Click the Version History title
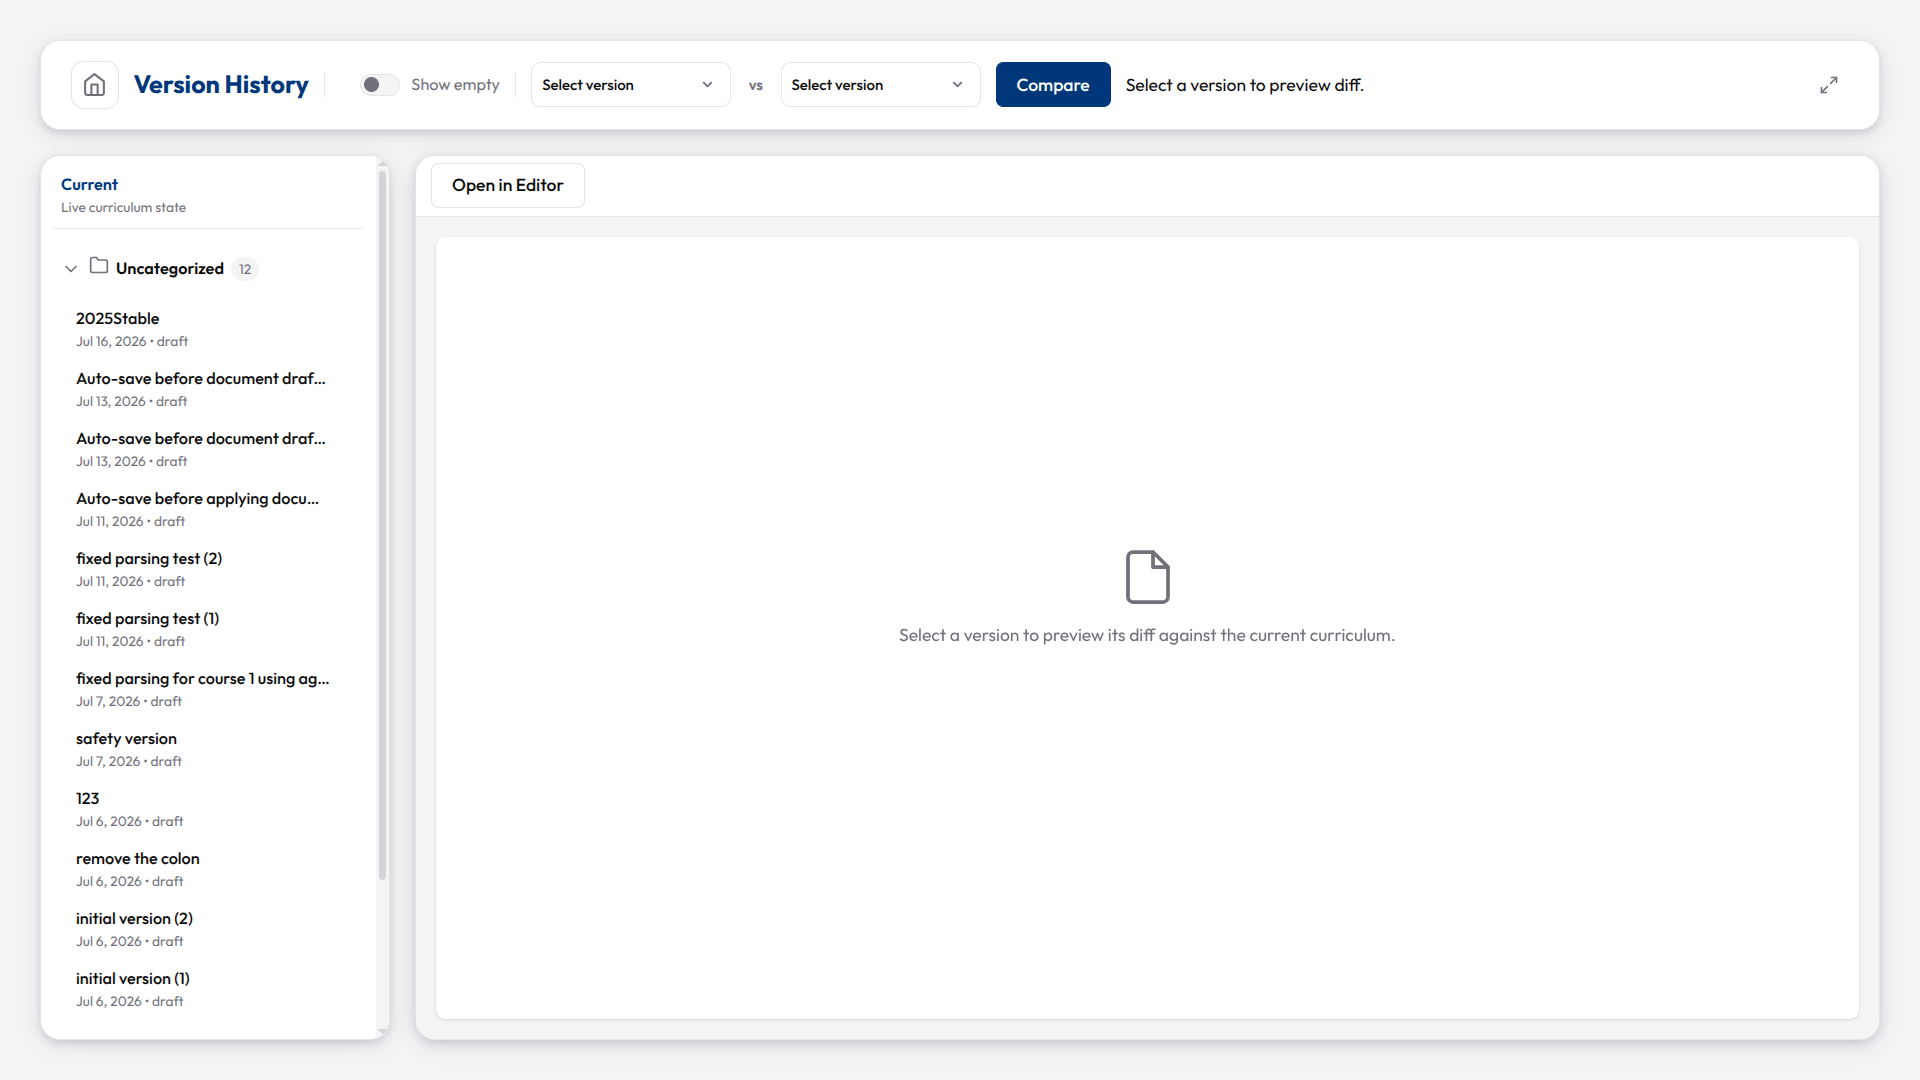 tap(221, 85)
